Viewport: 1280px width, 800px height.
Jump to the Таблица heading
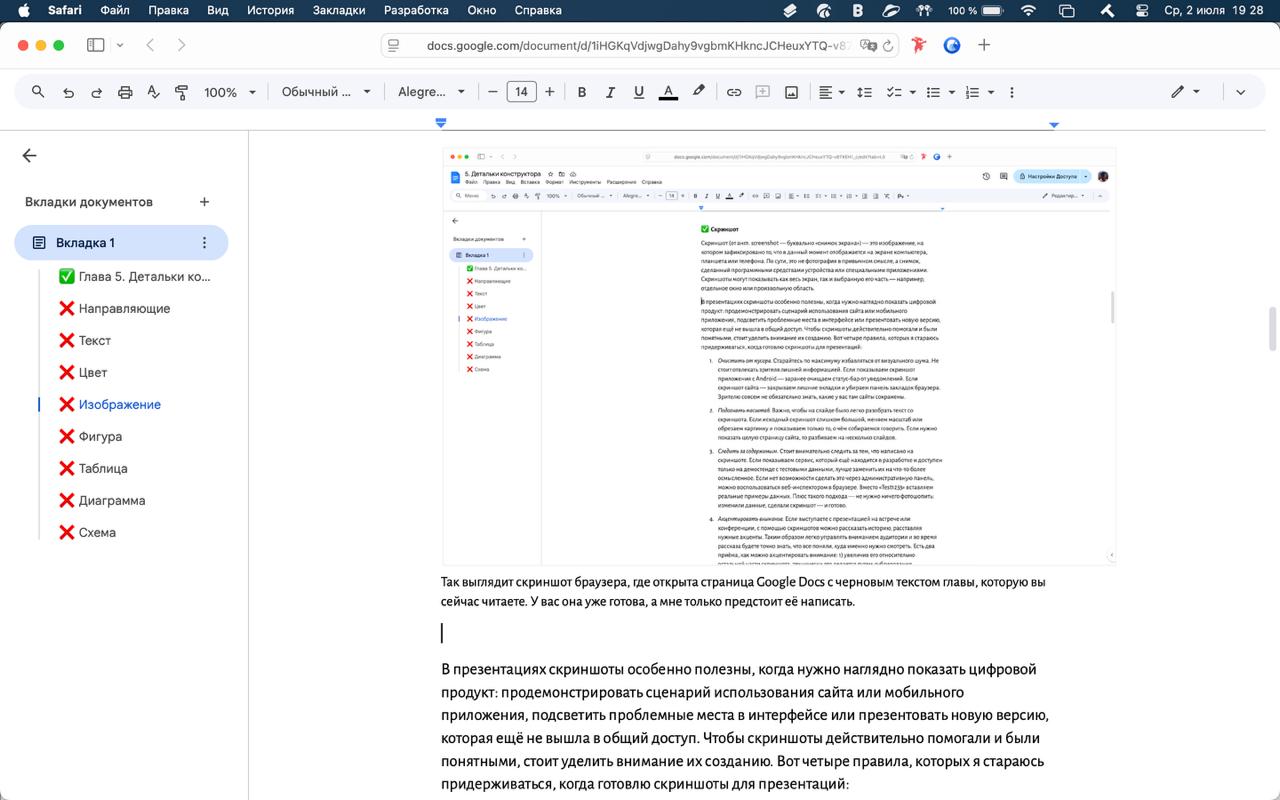[93, 469]
